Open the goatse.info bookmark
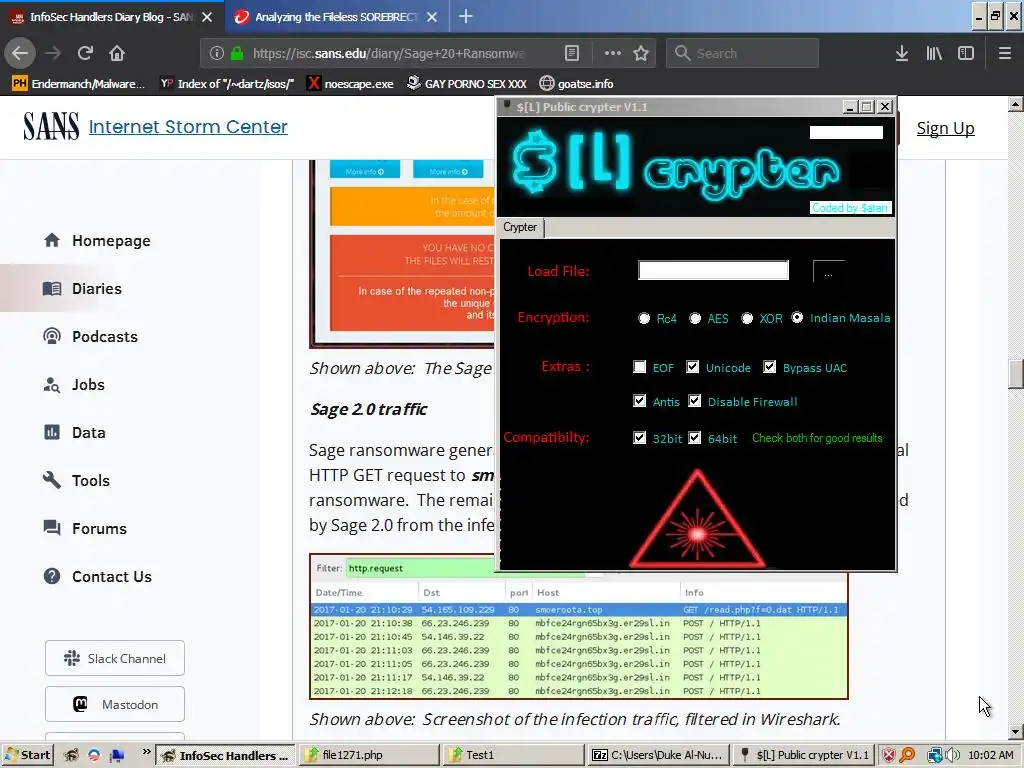Viewport: 1024px width, 768px height. [x=577, y=84]
